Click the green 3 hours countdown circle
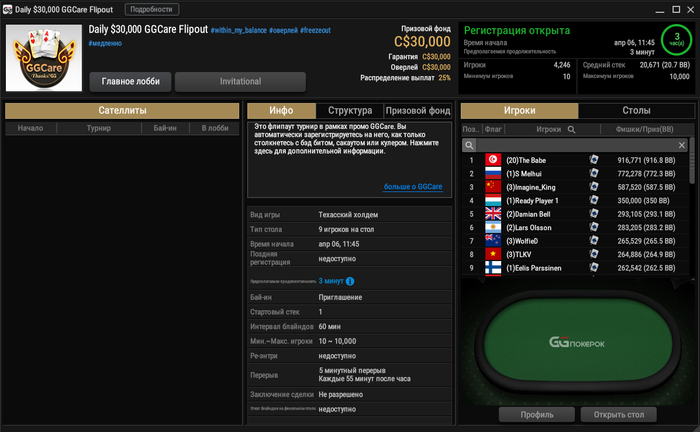The width and height of the screenshot is (700, 432). (676, 40)
